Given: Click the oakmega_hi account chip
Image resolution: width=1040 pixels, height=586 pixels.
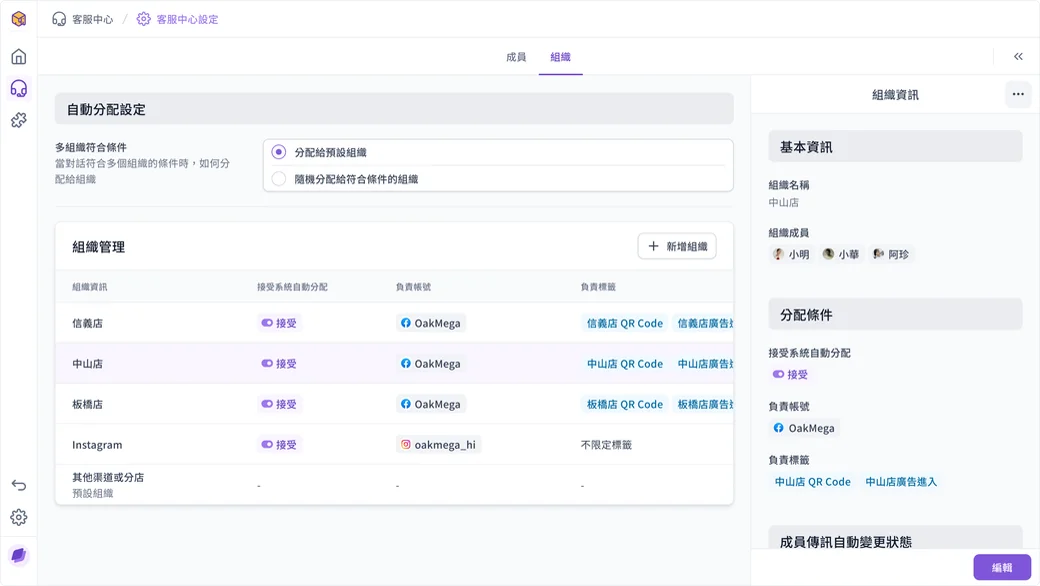Looking at the screenshot, I should click(438, 444).
